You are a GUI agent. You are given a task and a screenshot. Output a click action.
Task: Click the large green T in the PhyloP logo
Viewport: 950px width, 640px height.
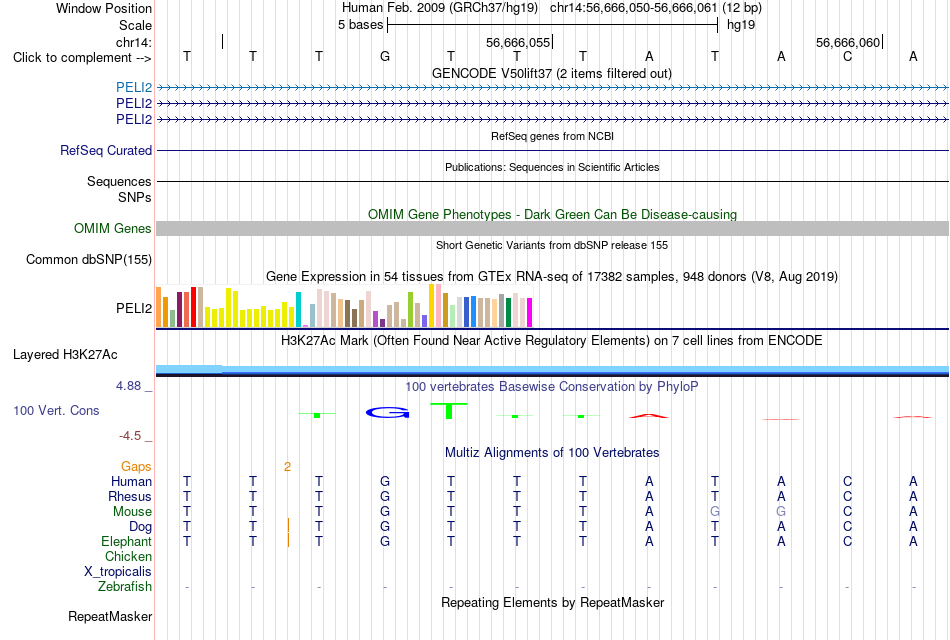(449, 411)
